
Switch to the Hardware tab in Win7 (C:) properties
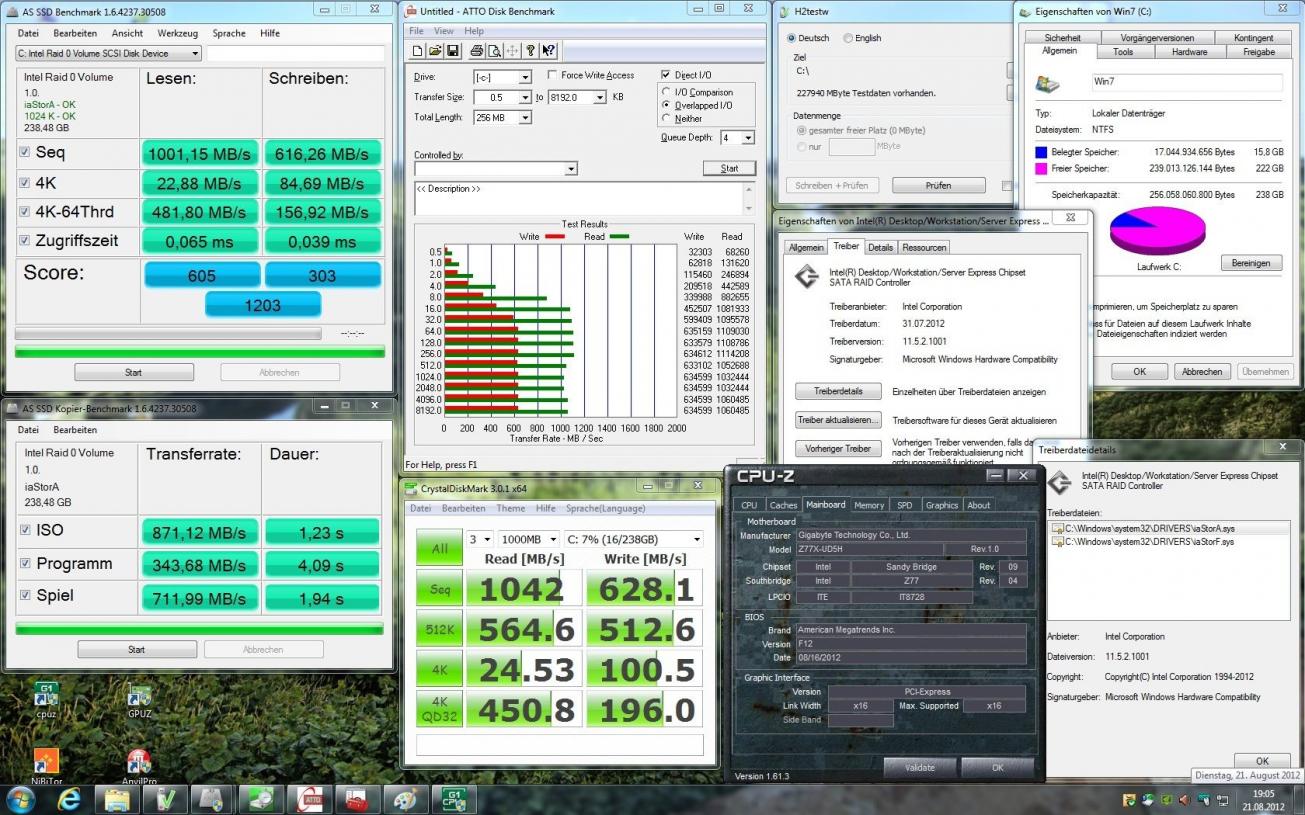[x=1189, y=51]
